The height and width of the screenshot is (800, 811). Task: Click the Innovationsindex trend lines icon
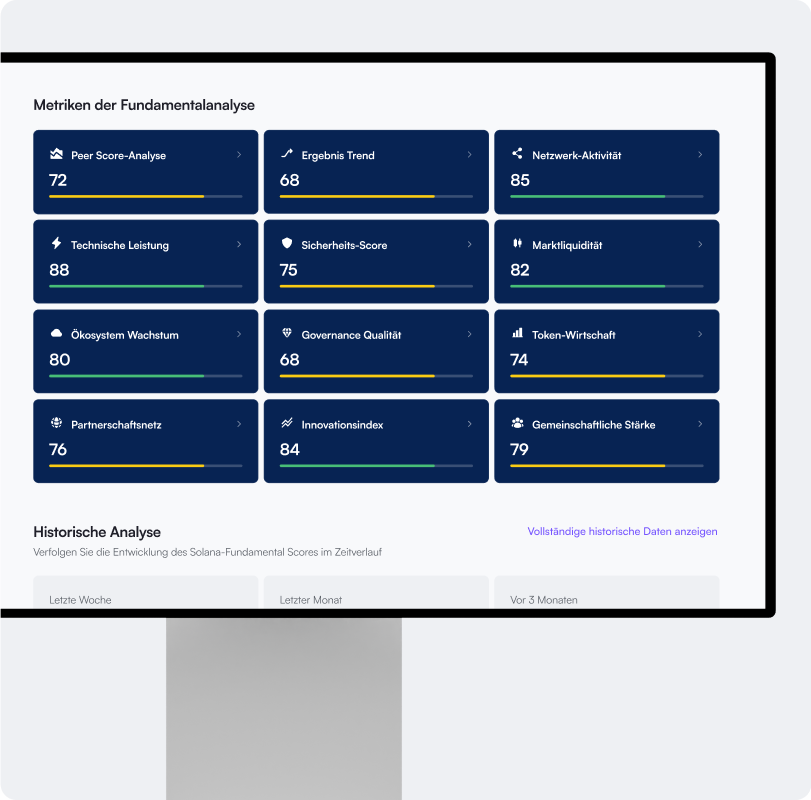[x=287, y=423]
